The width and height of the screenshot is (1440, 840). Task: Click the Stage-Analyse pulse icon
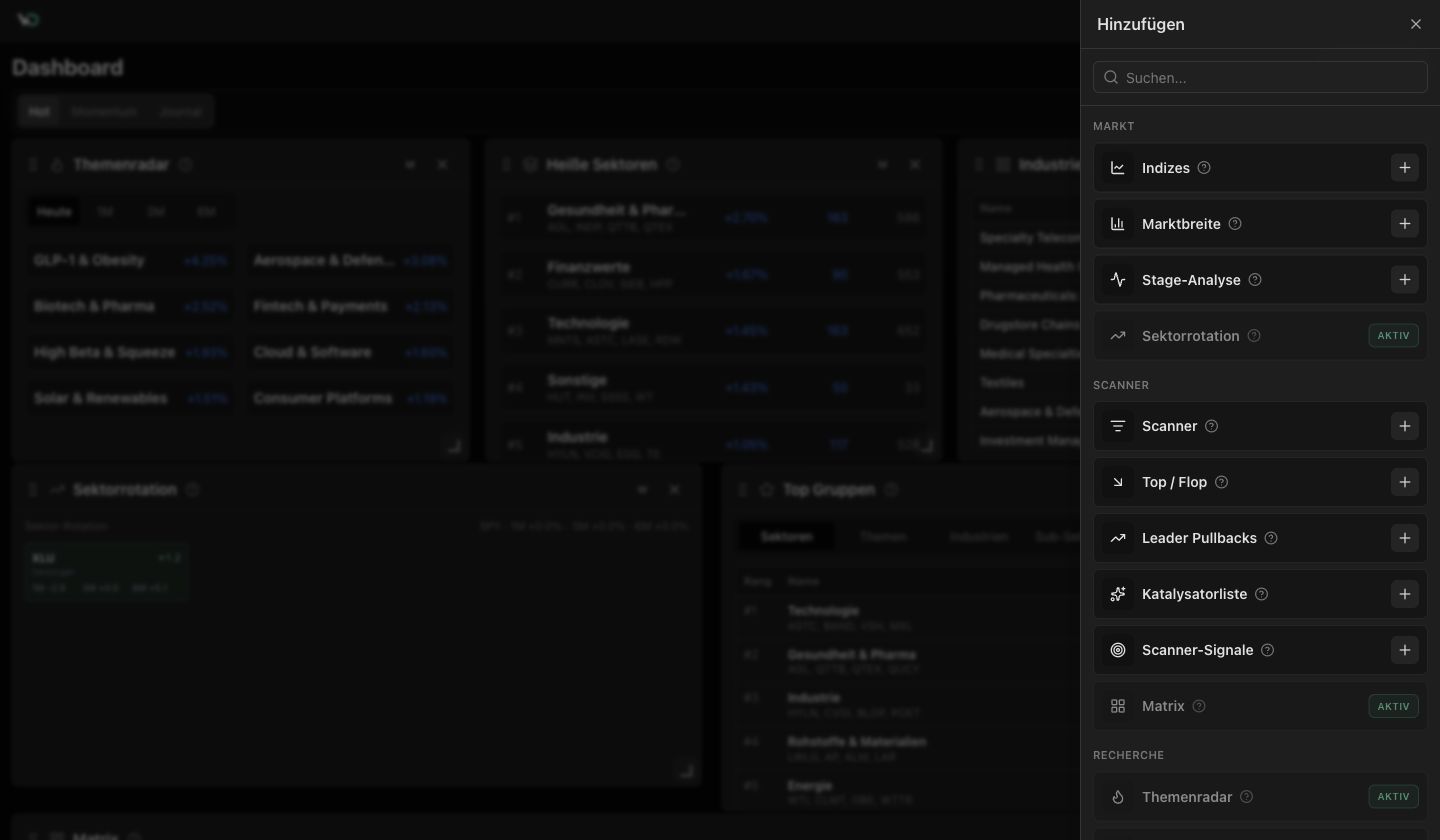click(1118, 280)
